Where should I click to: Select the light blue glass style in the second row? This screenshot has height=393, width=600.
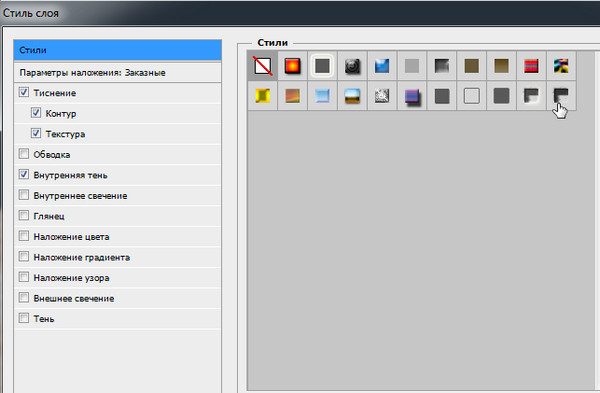(322, 96)
